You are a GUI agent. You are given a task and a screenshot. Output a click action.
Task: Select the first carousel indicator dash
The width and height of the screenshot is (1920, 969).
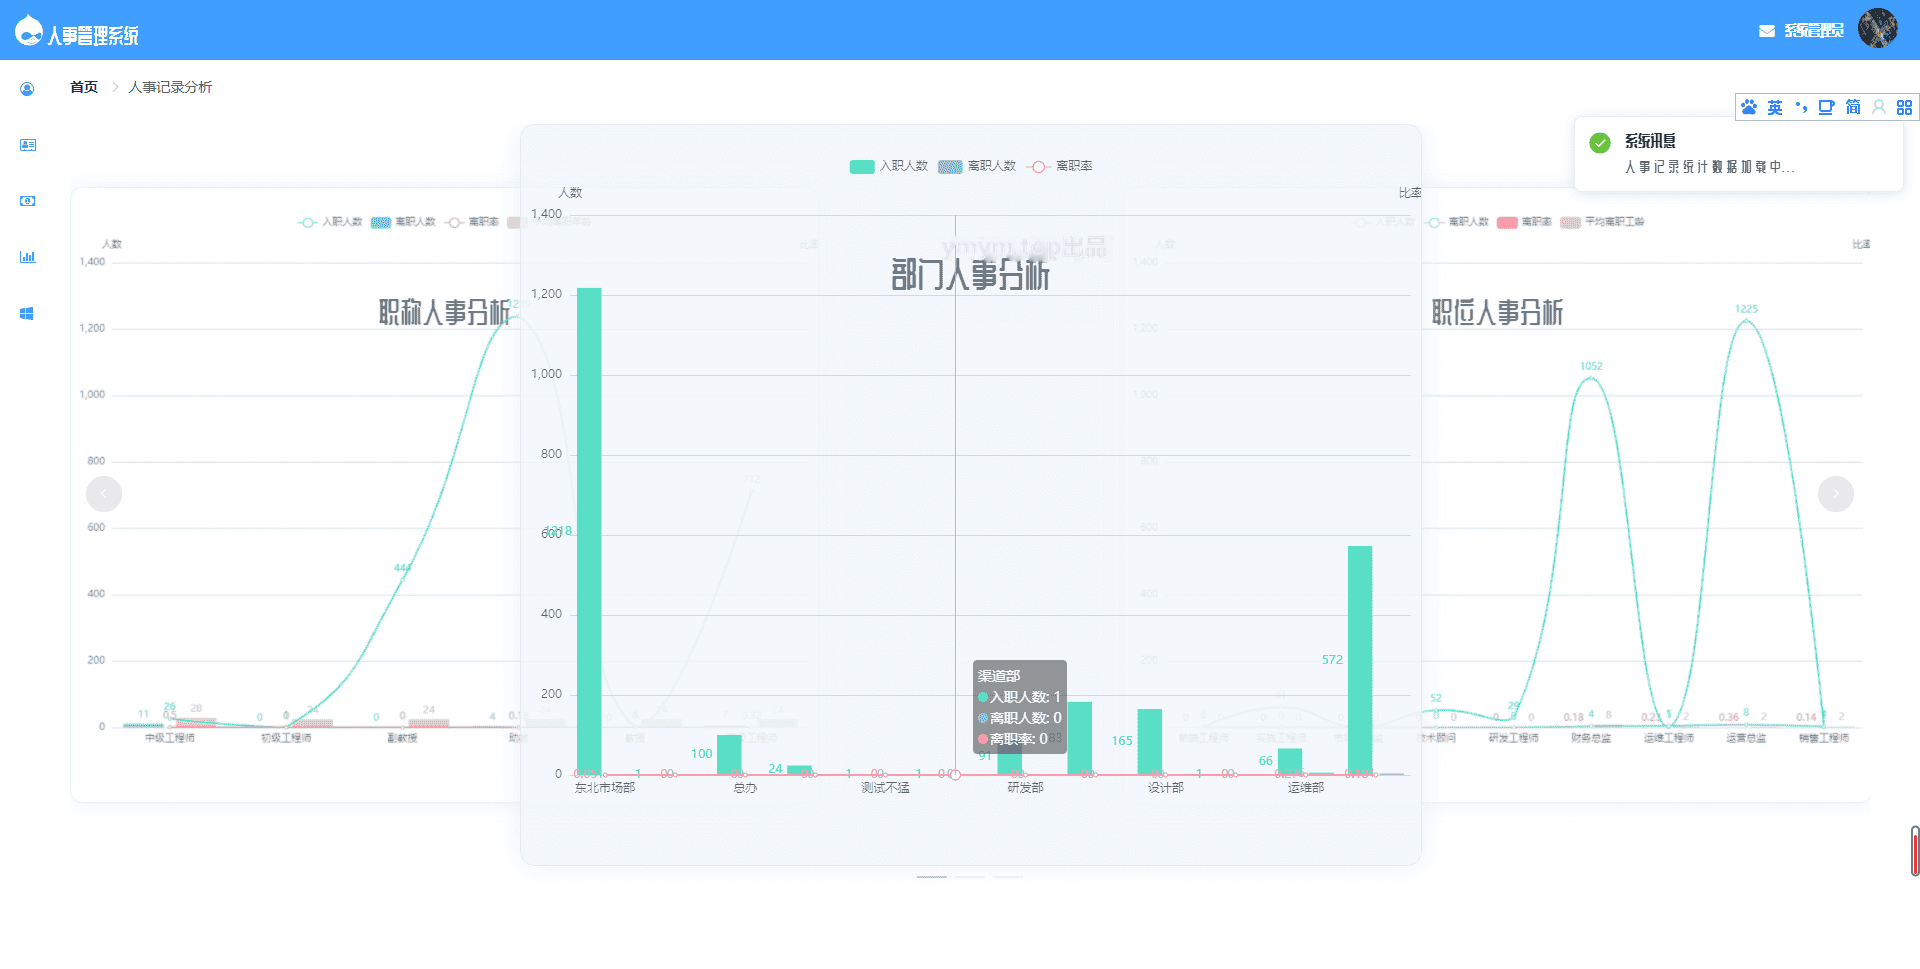click(932, 877)
